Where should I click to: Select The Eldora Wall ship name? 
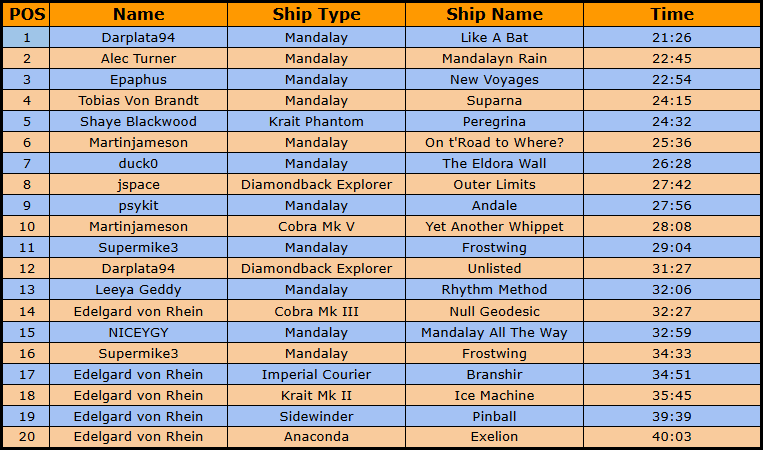(x=494, y=163)
